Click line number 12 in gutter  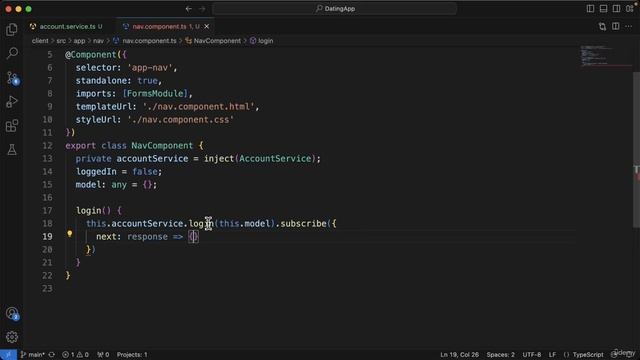(x=47, y=146)
